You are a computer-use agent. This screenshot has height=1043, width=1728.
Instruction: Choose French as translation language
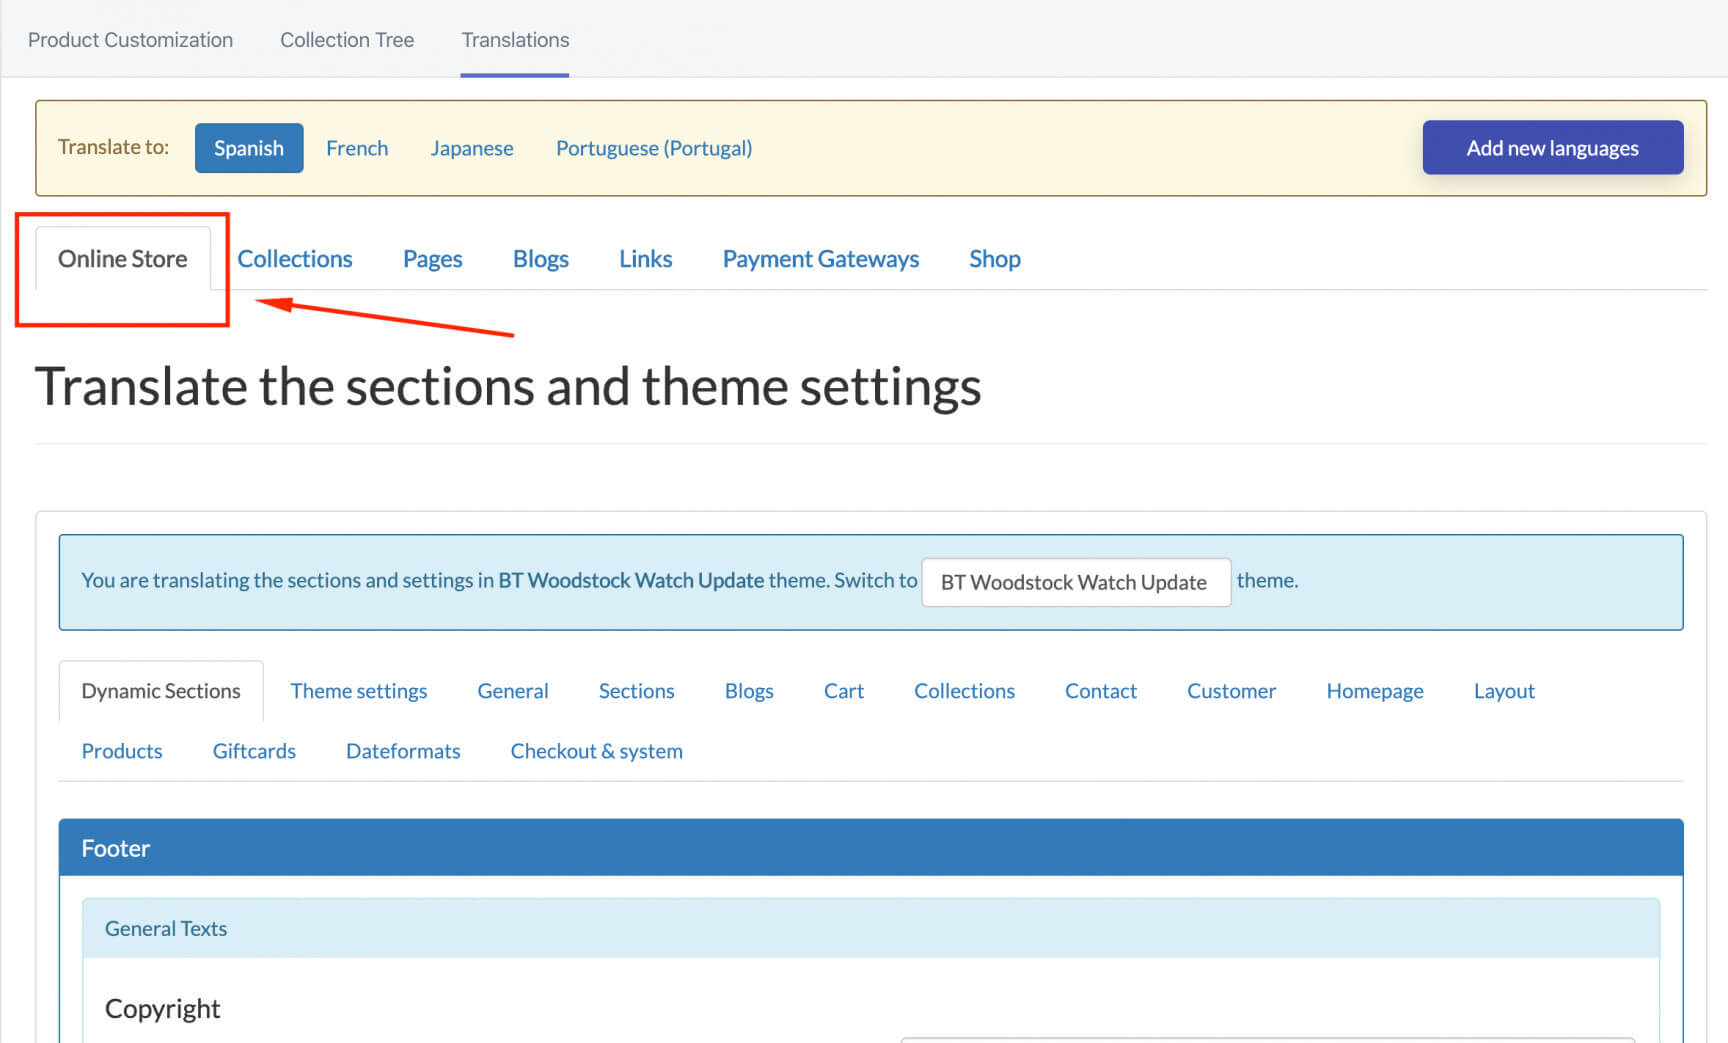[356, 148]
